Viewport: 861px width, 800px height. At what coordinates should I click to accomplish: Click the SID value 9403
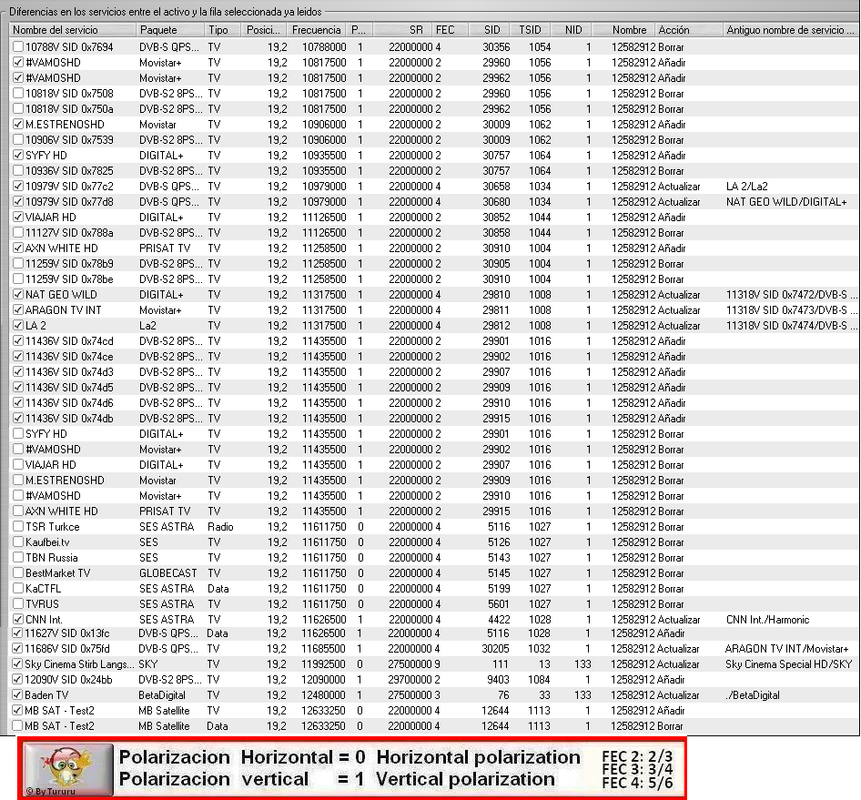(498, 680)
